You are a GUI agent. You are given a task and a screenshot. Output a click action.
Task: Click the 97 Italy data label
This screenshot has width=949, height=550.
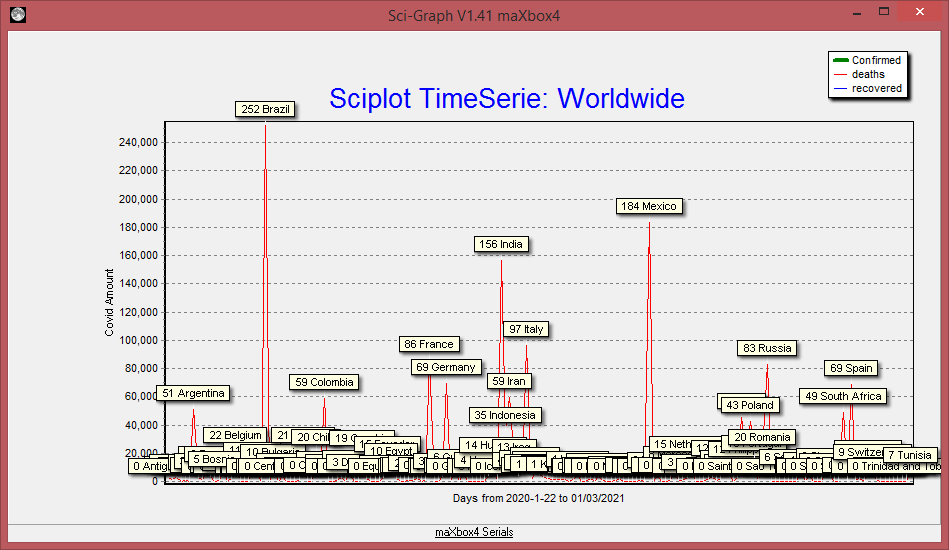tap(526, 329)
